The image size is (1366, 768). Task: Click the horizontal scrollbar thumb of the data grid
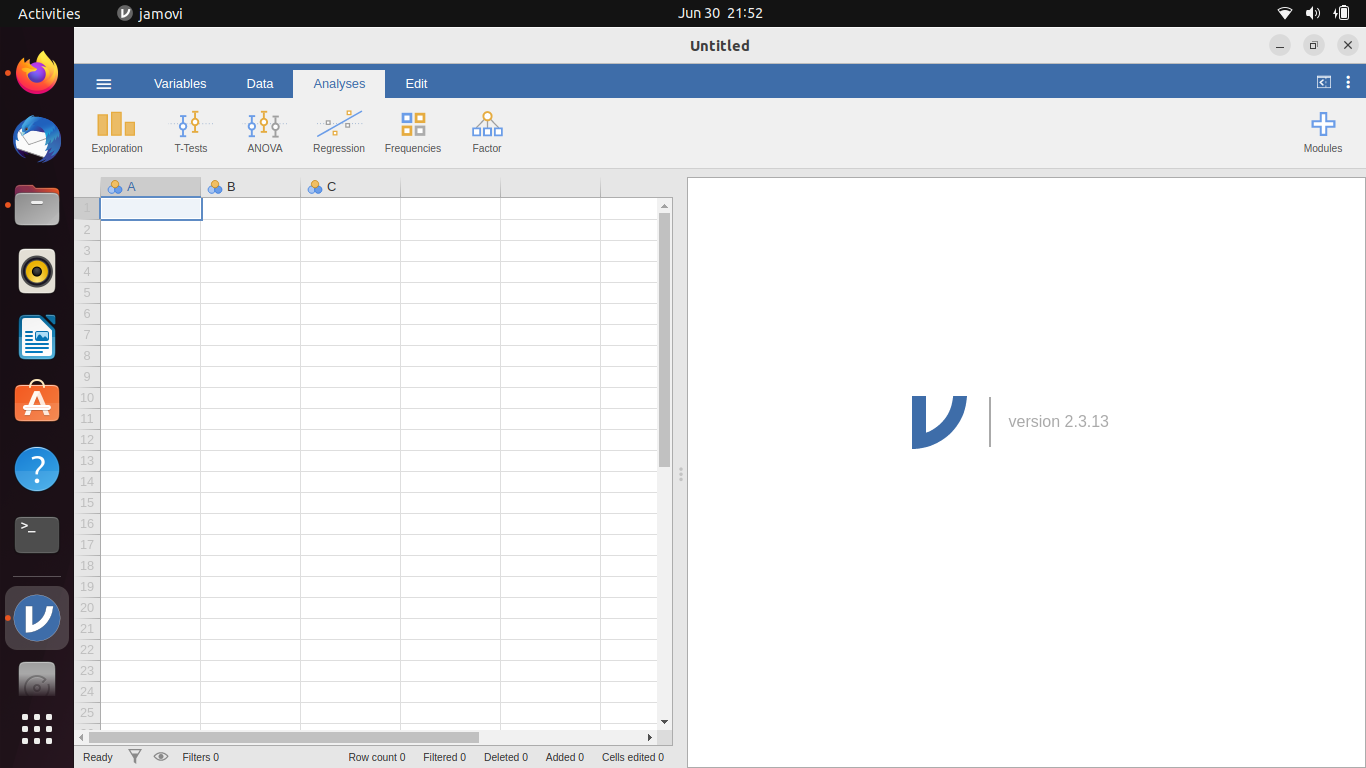tap(284, 737)
